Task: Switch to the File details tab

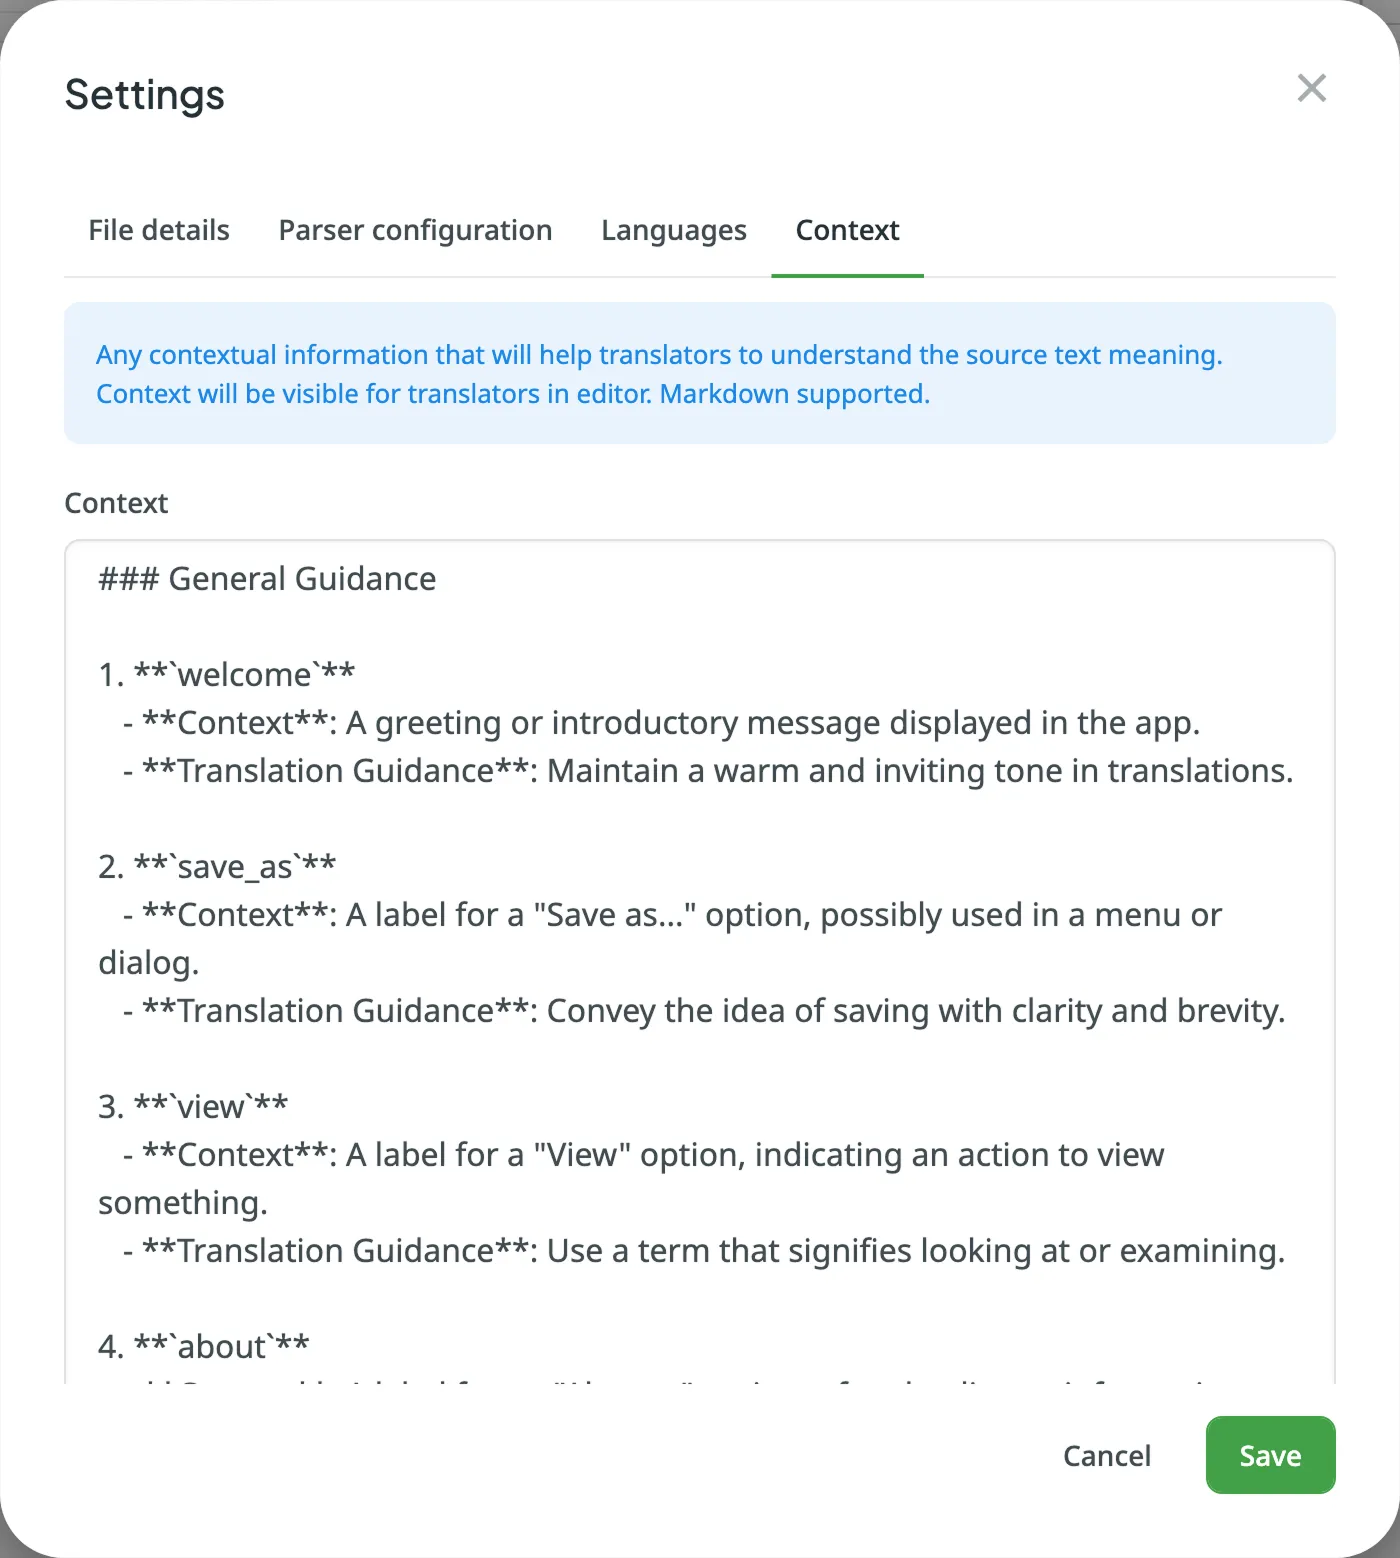Action: pyautogui.click(x=158, y=230)
